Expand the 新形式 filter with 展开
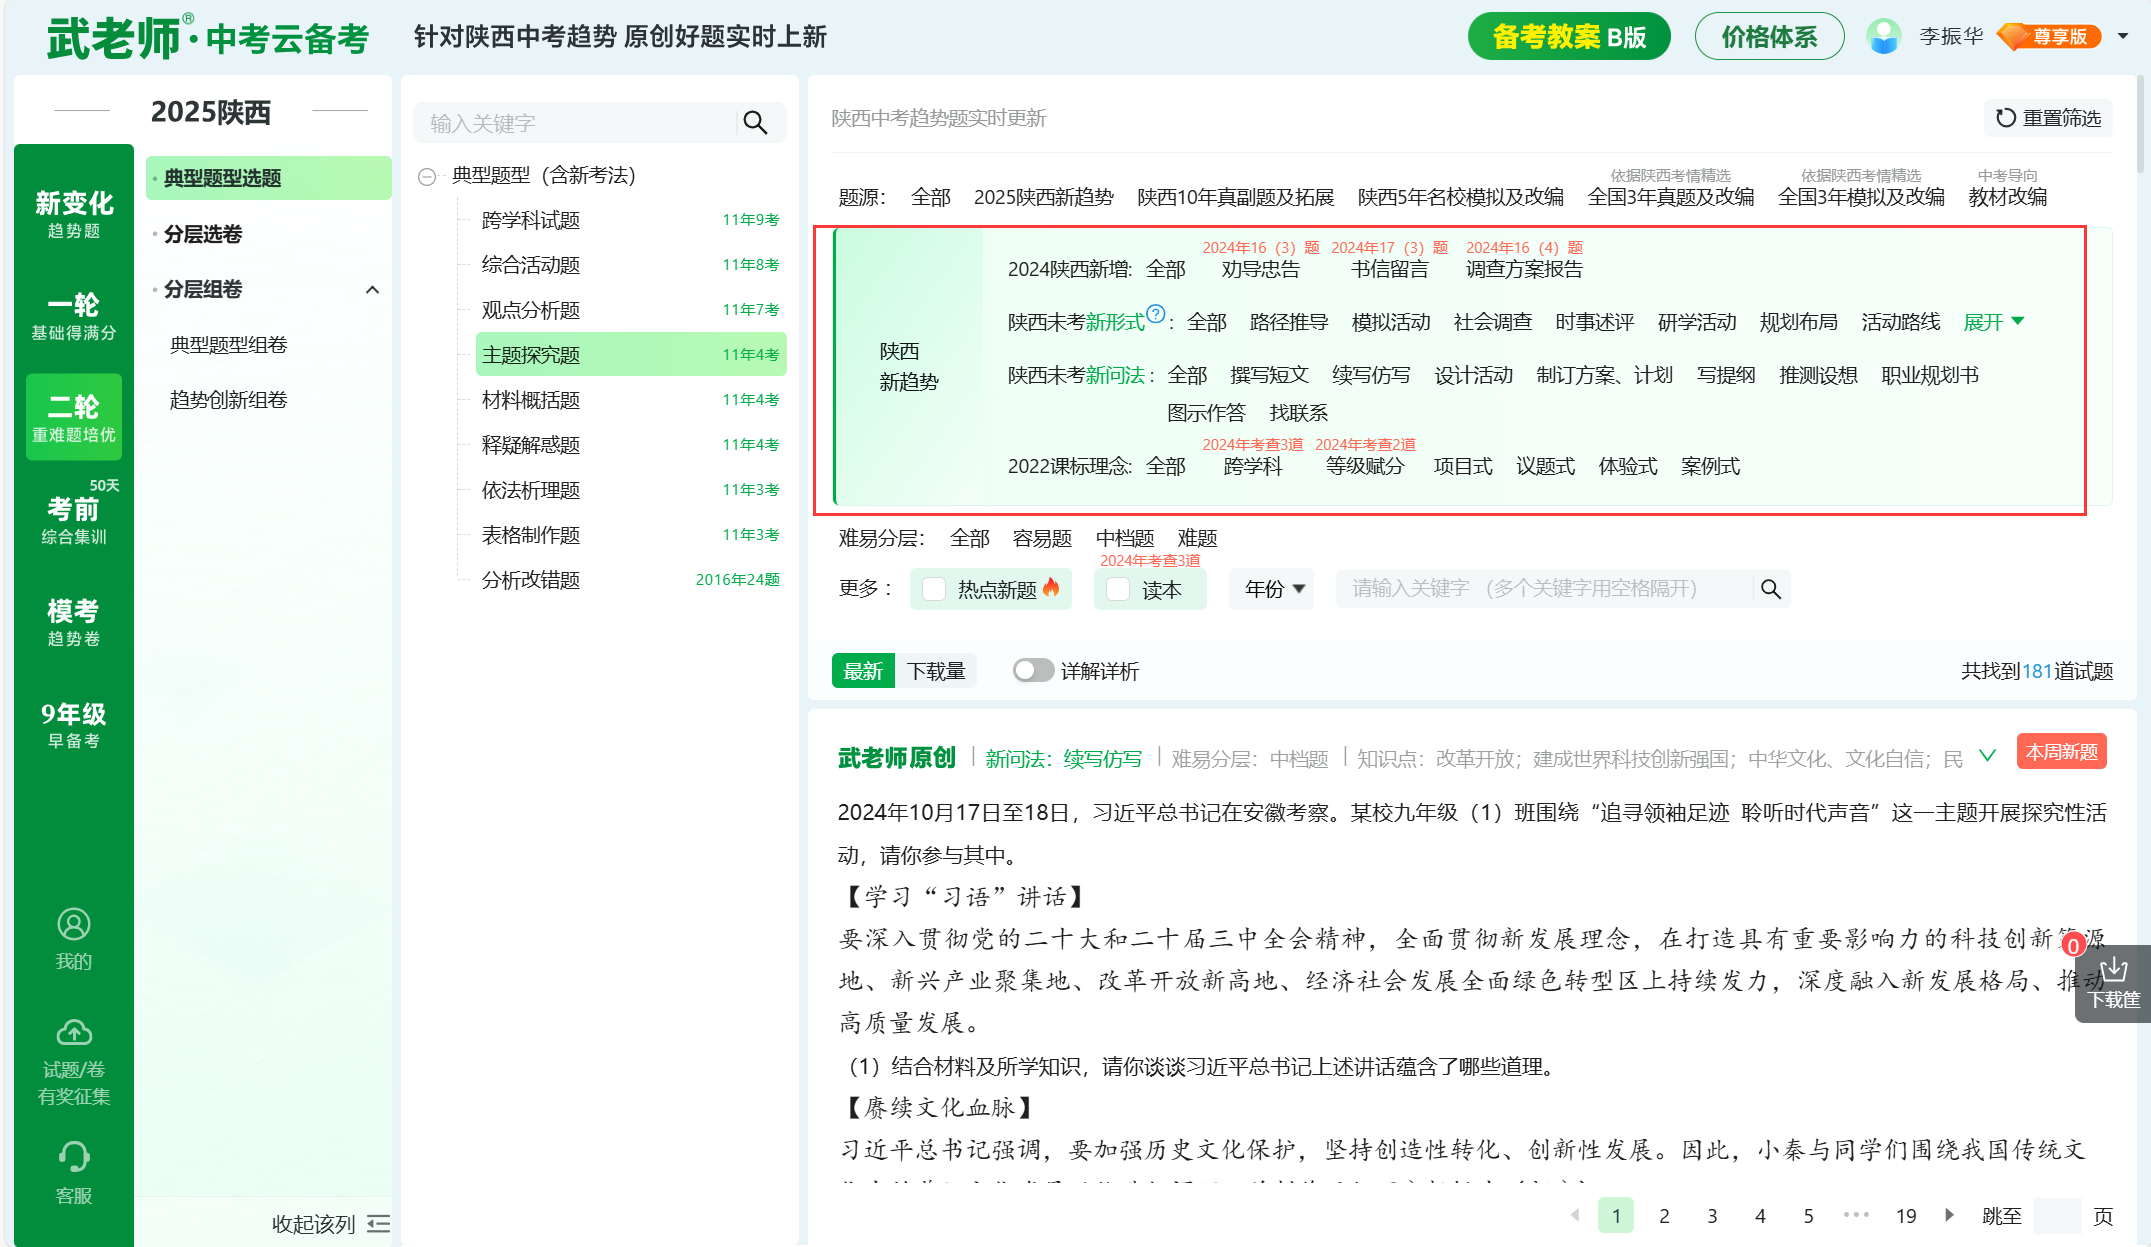This screenshot has height=1247, width=2151. [x=1992, y=322]
